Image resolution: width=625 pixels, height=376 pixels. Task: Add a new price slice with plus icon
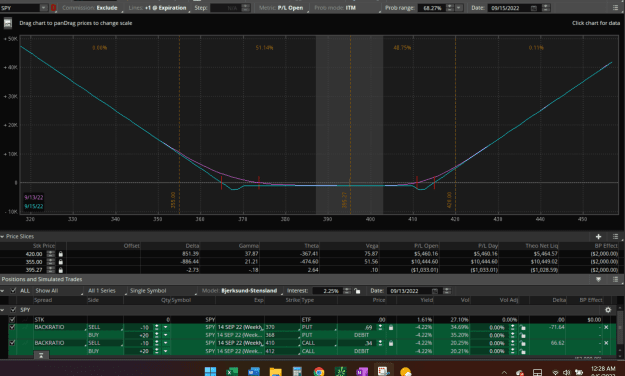tap(598, 236)
